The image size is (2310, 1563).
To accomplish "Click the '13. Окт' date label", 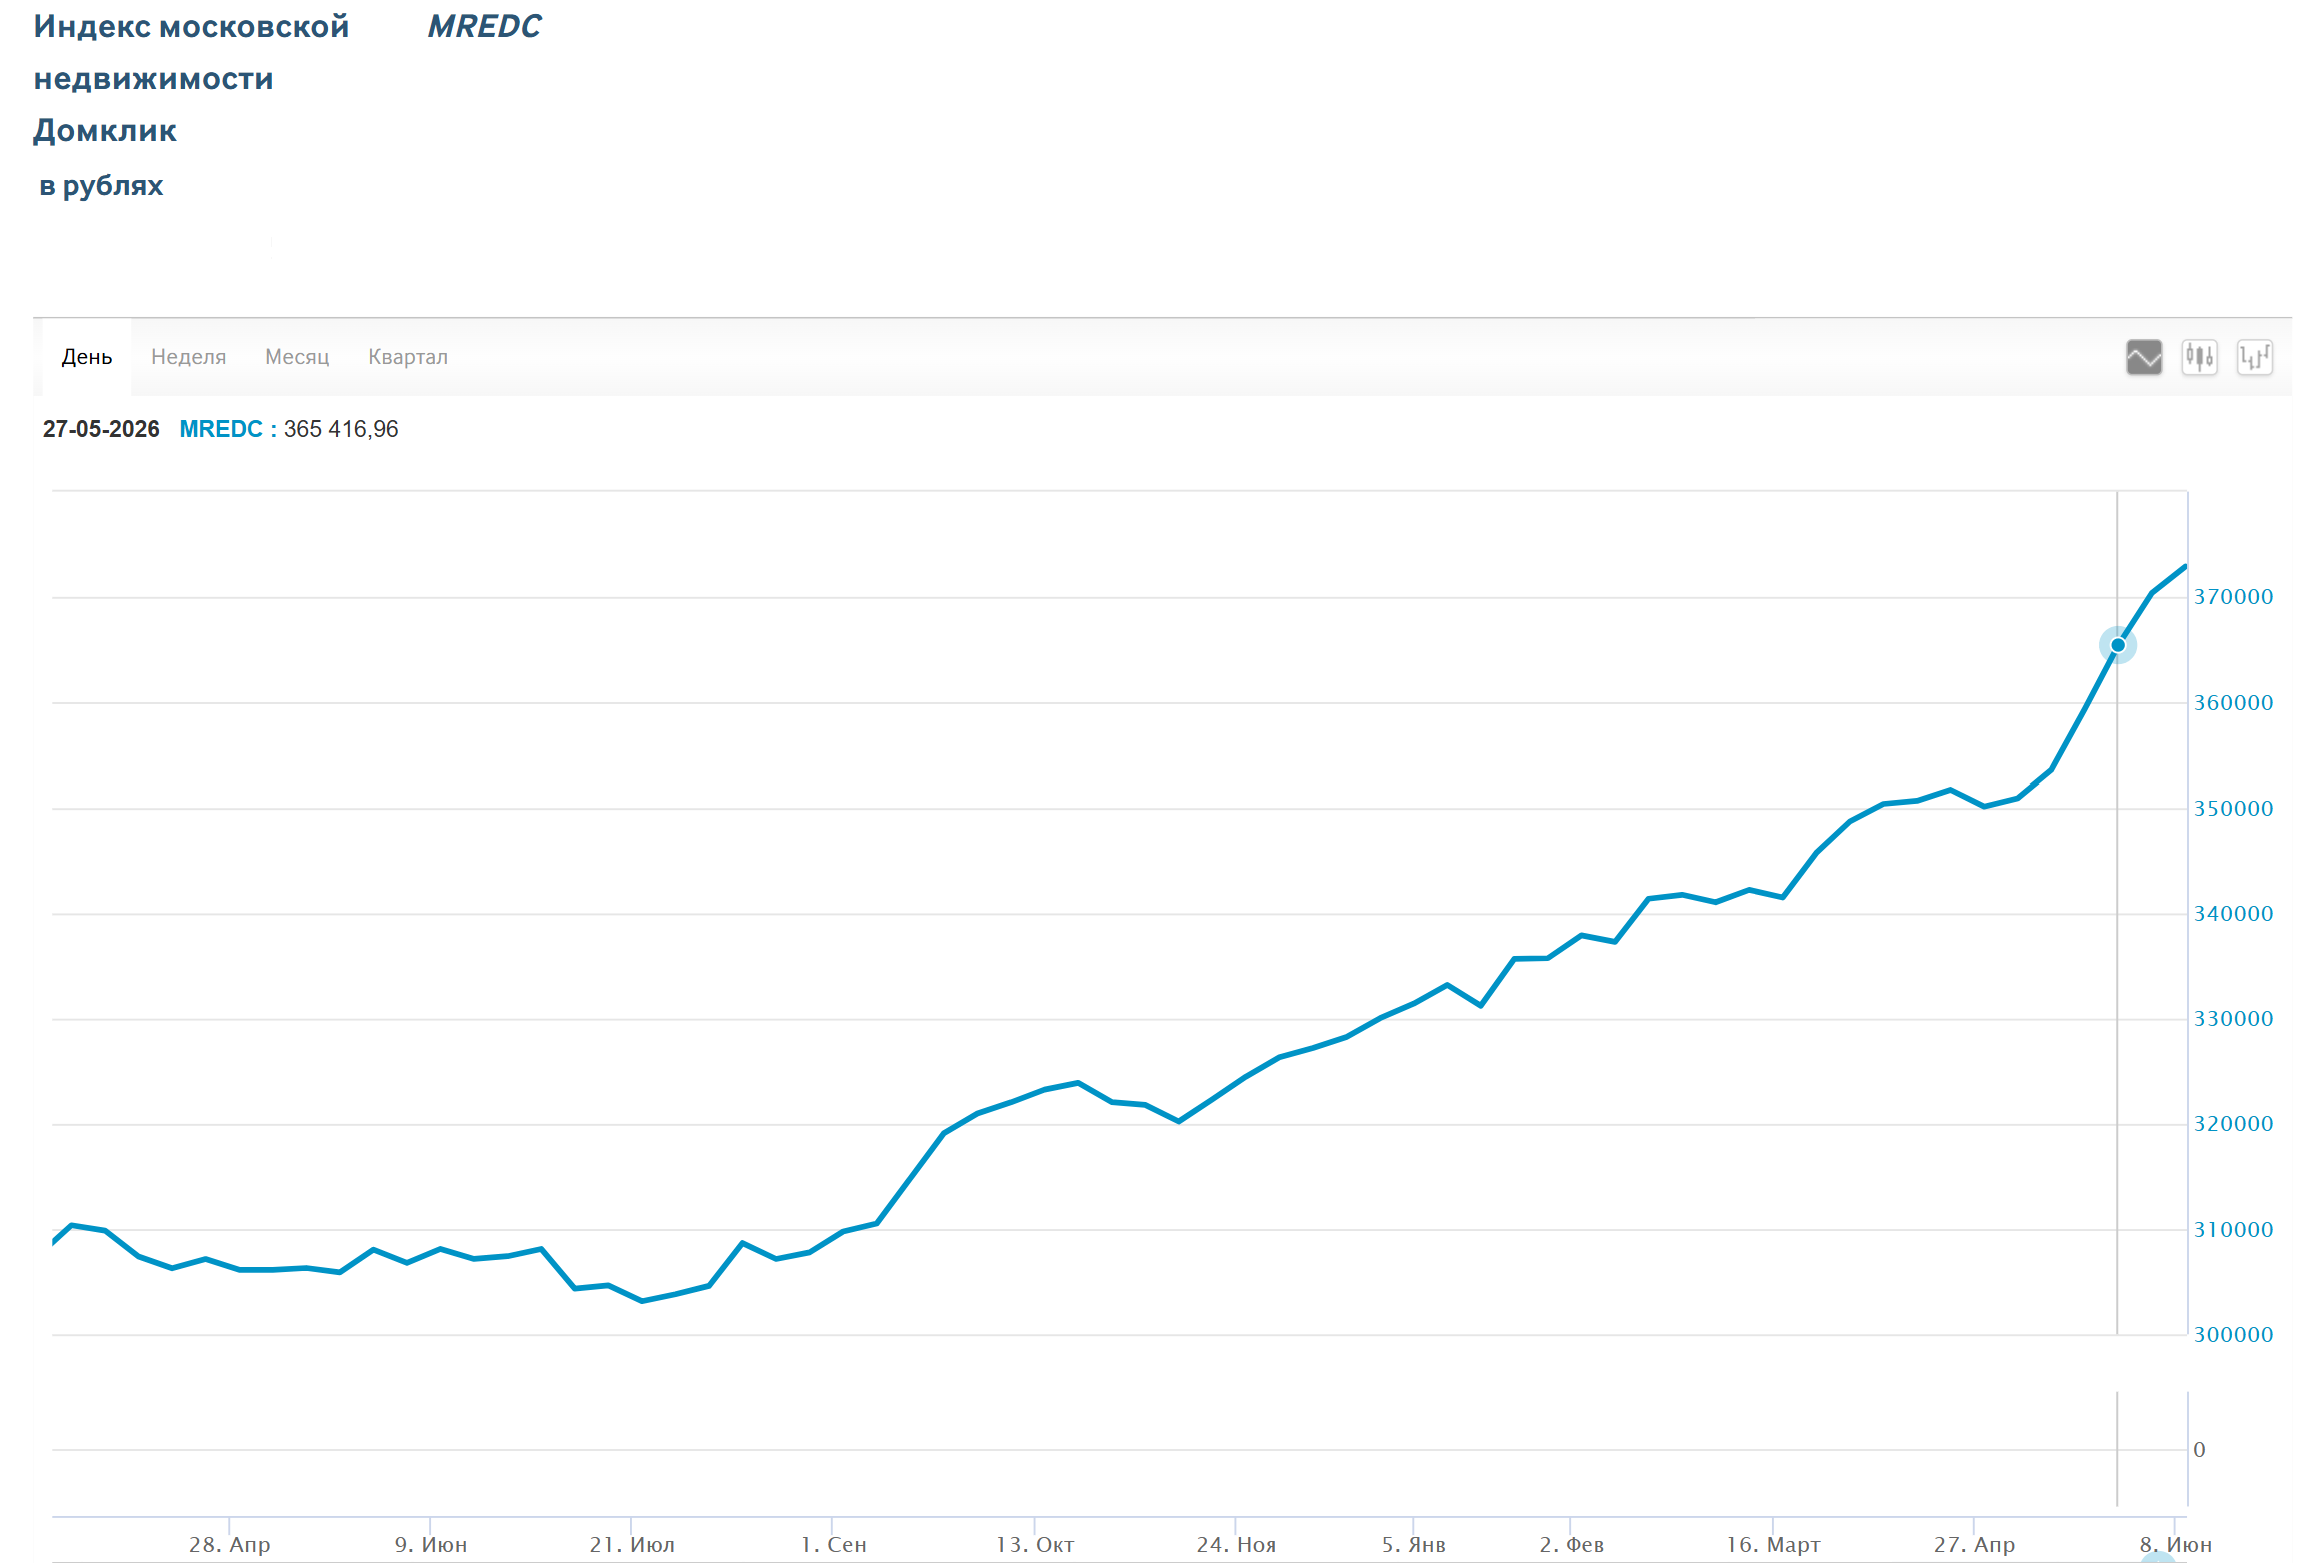I will point(1035,1545).
